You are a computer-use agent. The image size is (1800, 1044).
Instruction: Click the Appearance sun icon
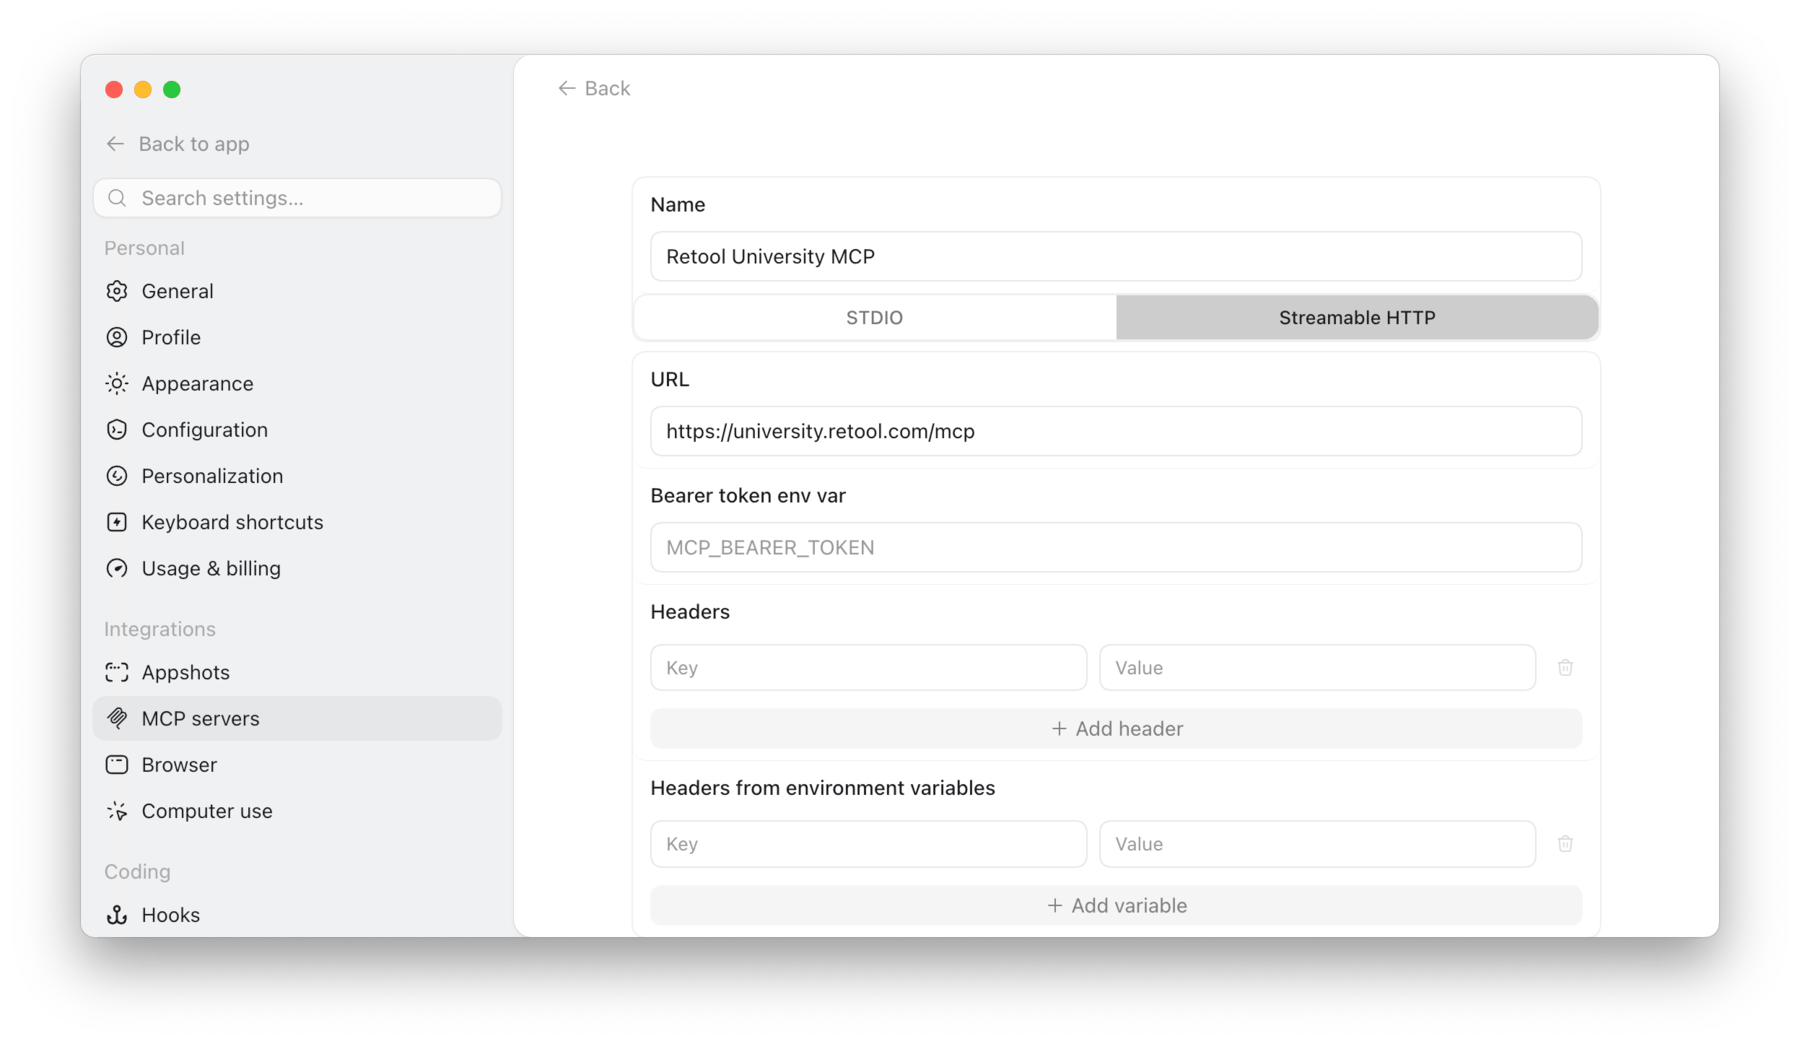coord(117,383)
